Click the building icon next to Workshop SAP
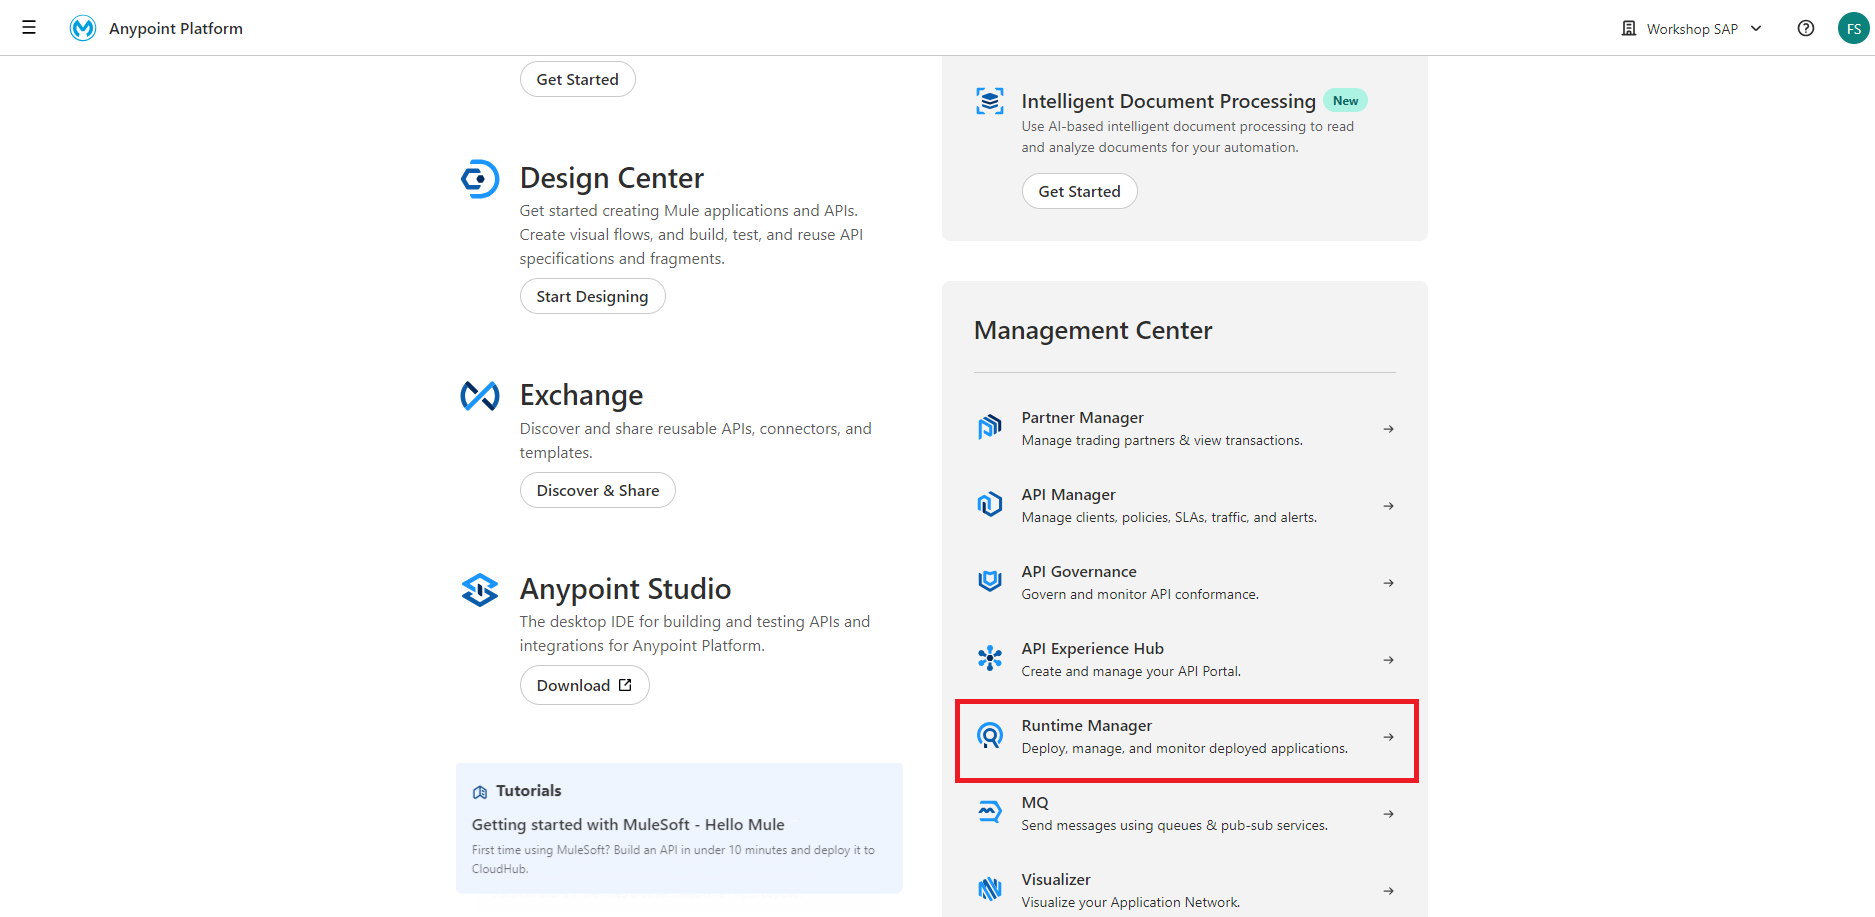Image resolution: width=1875 pixels, height=917 pixels. point(1629,28)
